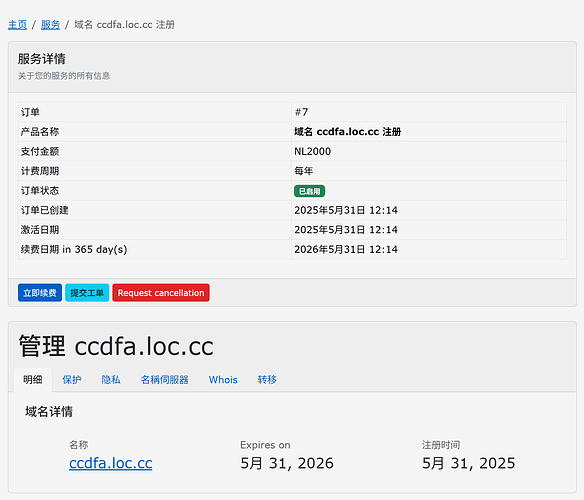The image size is (584, 500).
Task: Open the ccdfa.loc.cc domain name link
Action: (111, 463)
